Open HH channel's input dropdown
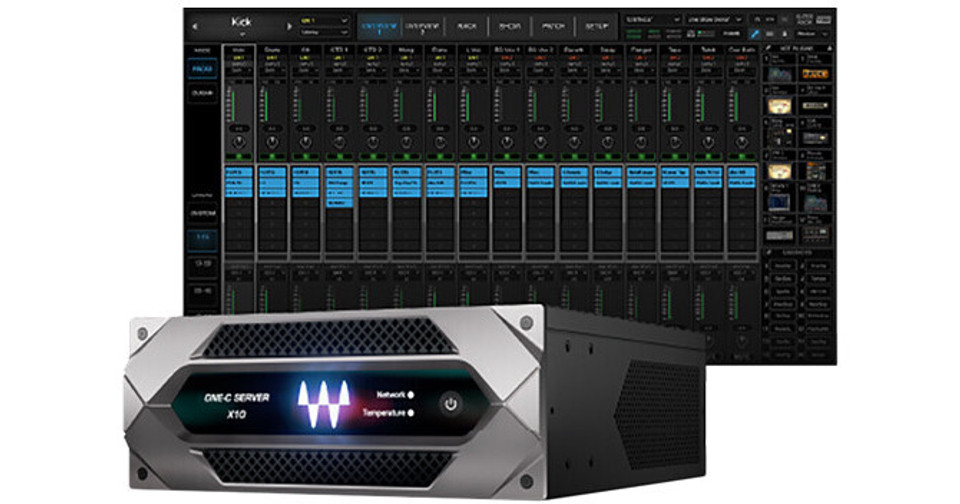Screen dimensions: 960x504 [305, 71]
